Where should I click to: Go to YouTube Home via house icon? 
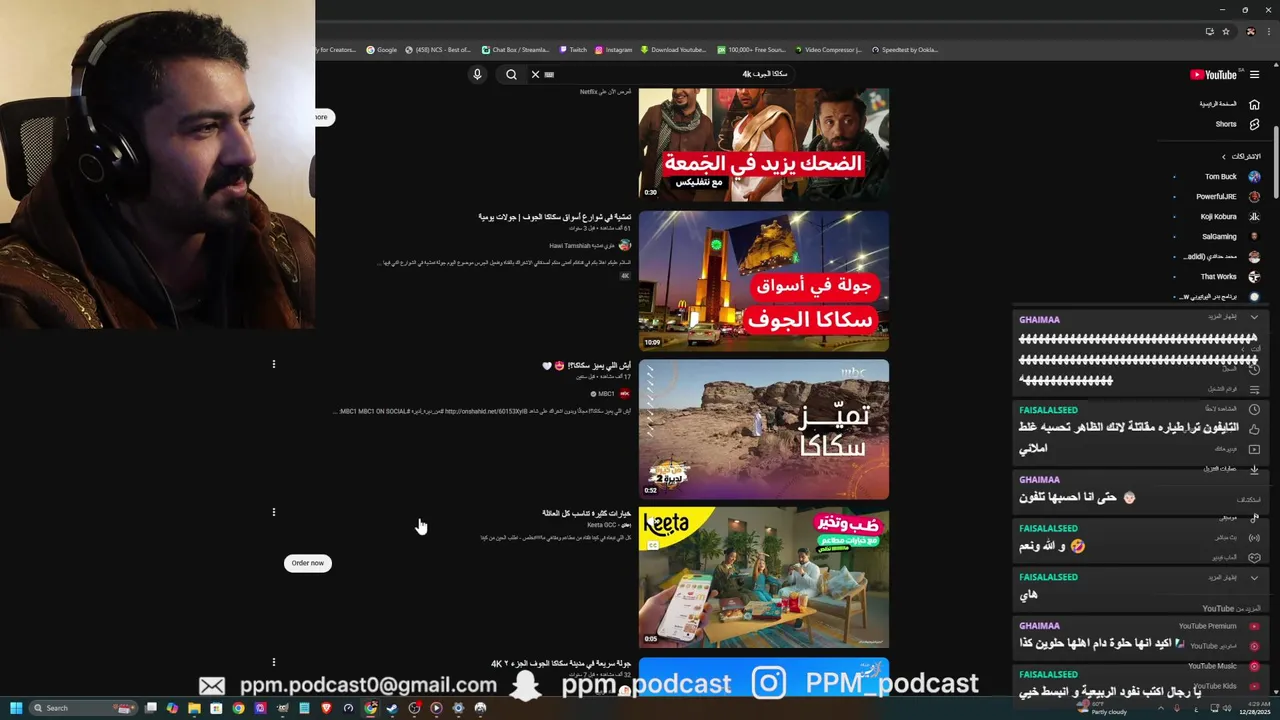[x=1254, y=104]
